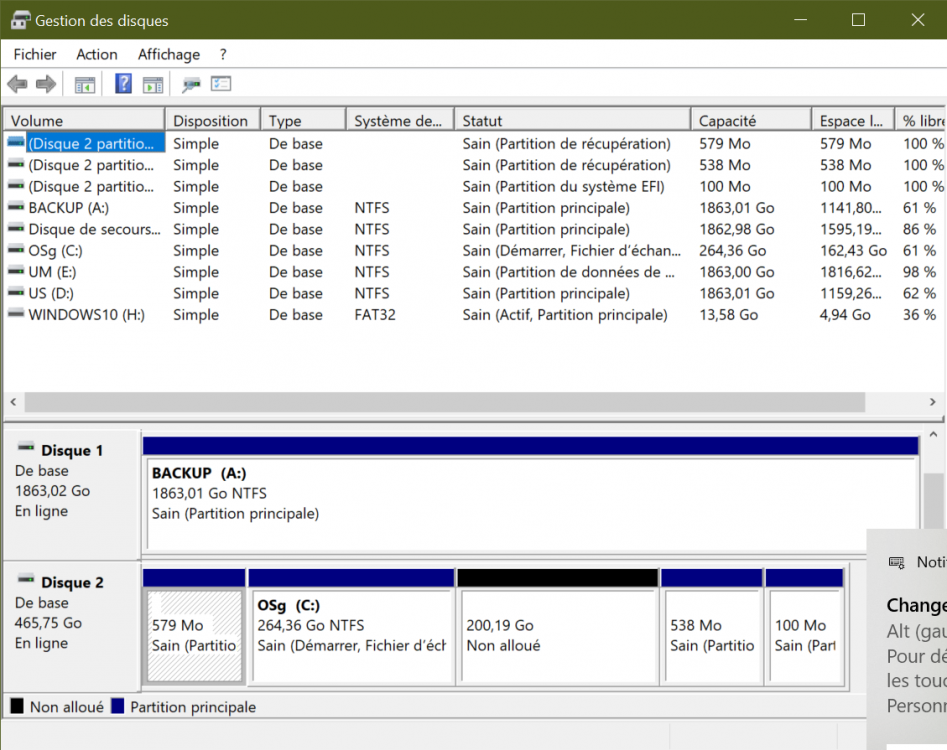The width and height of the screenshot is (947, 750).
Task: Sort volumes by Statut column header
Action: [482, 121]
